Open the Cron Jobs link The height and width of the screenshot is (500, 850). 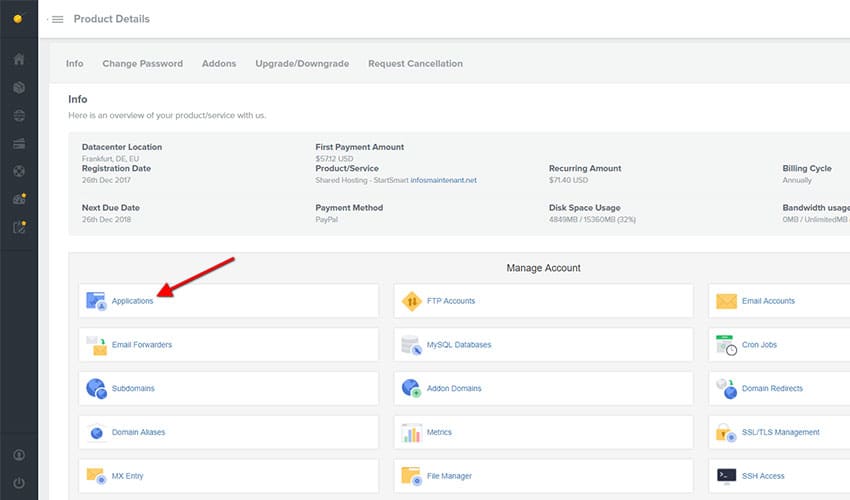pos(759,345)
